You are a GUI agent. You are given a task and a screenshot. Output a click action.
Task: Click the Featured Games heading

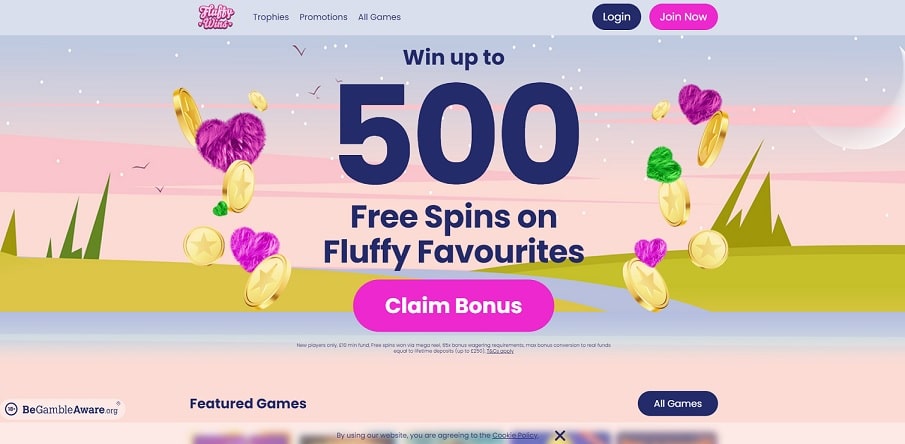pyautogui.click(x=248, y=404)
